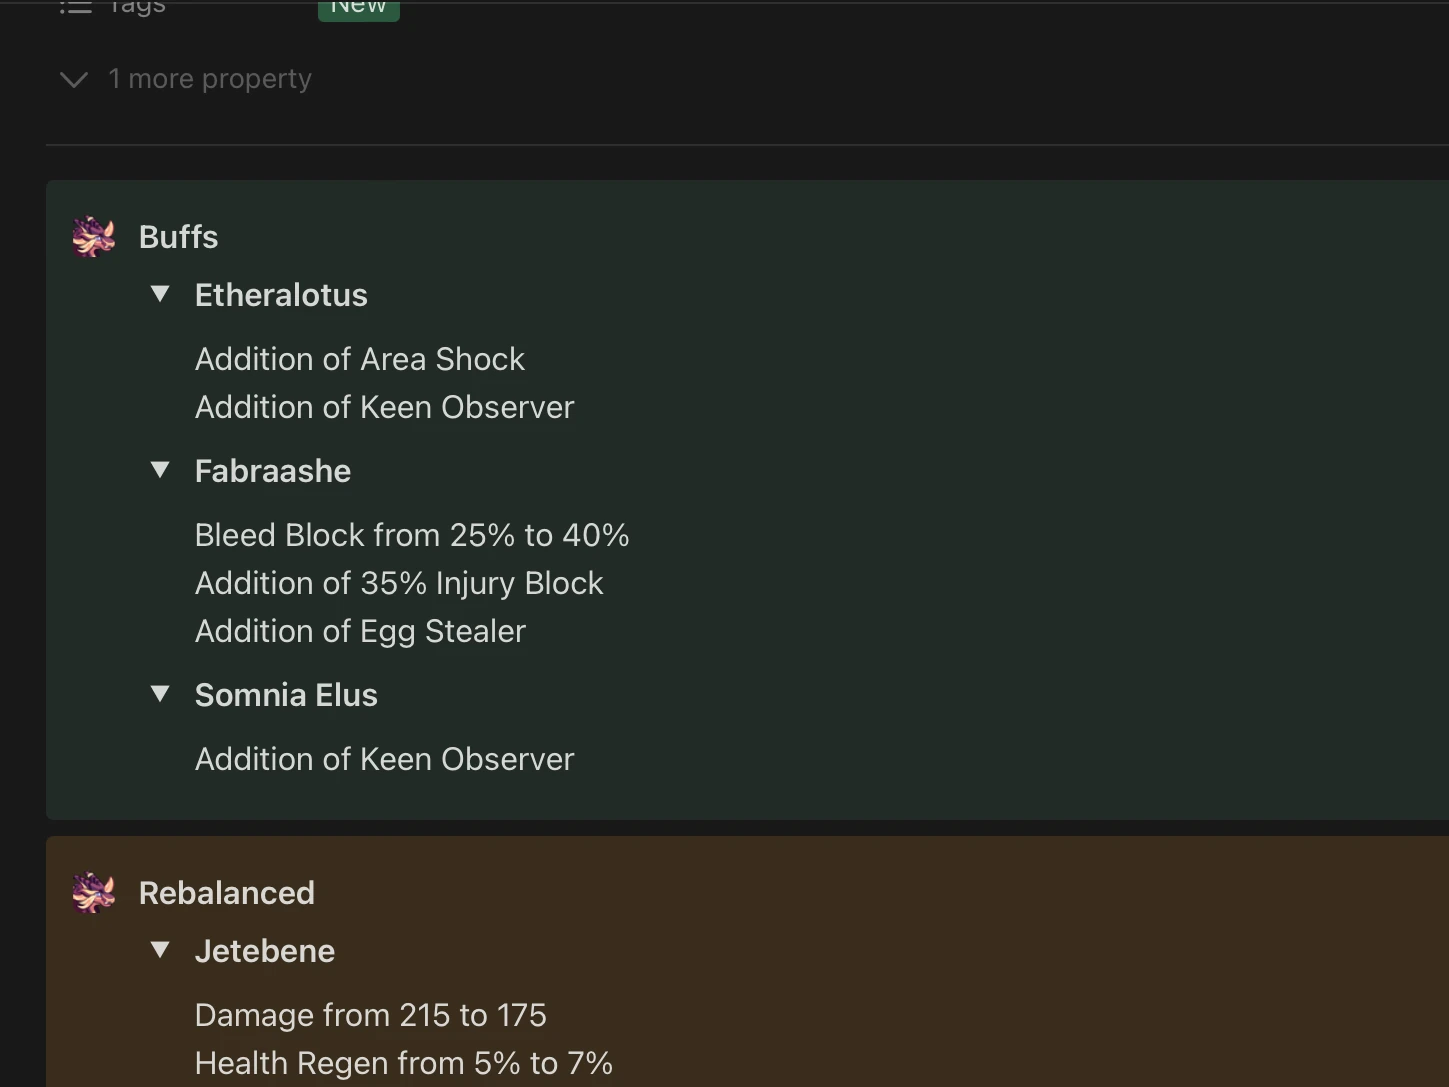
Task: Click the Health Regen from 5% to 7% line
Action: [x=404, y=1063]
